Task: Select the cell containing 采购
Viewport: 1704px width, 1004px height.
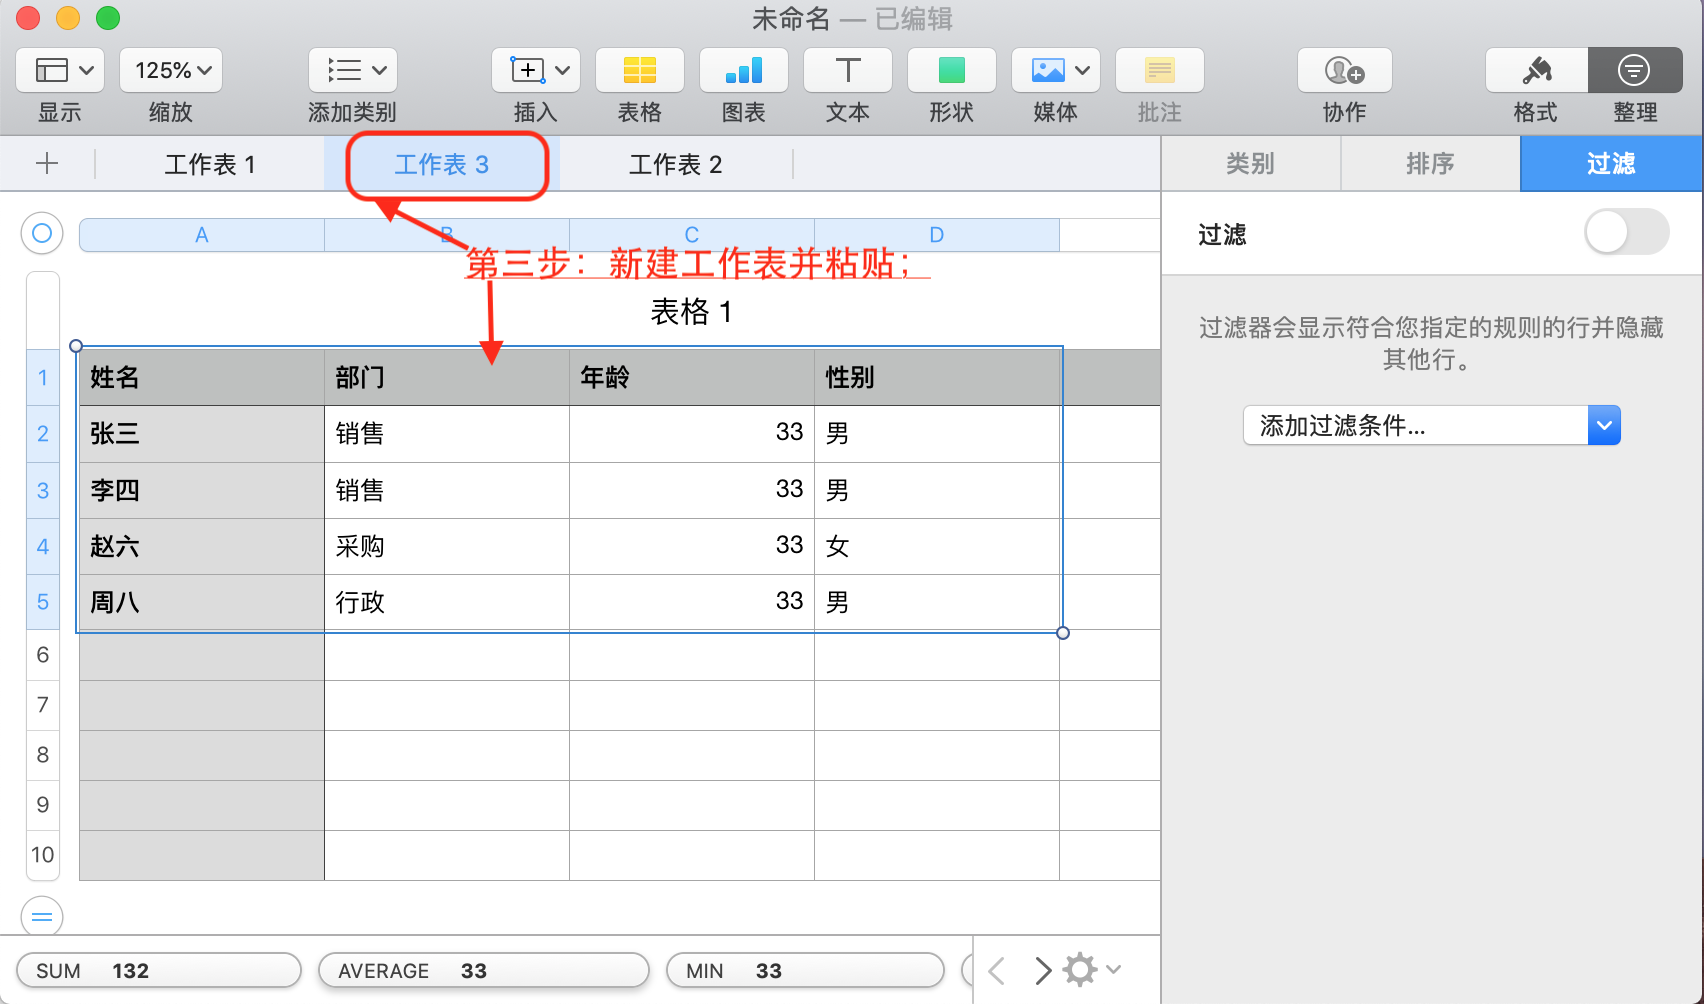Action: 446,546
